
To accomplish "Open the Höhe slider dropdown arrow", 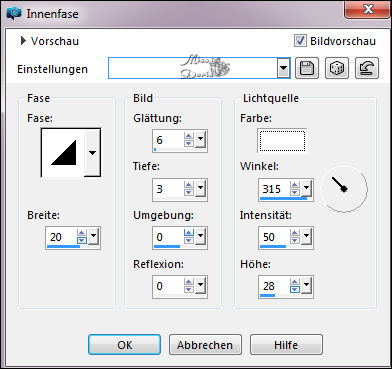I will pos(306,286).
